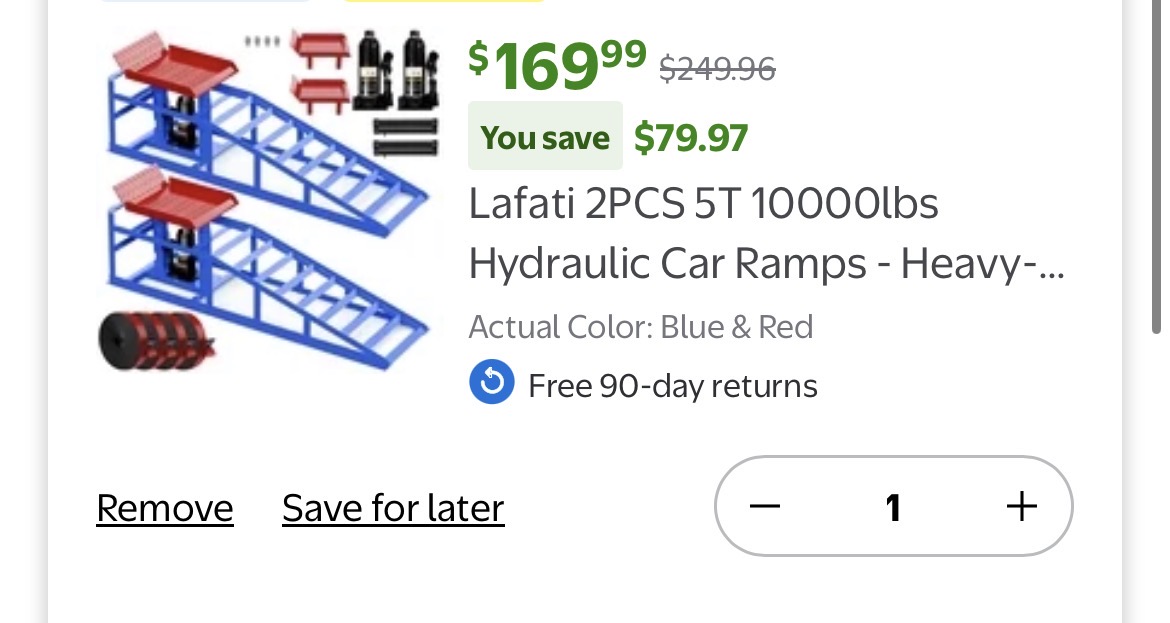Image resolution: width=1170 pixels, height=623 pixels.
Task: Click the crossed-out $249.96 original price
Action: pyautogui.click(x=717, y=68)
